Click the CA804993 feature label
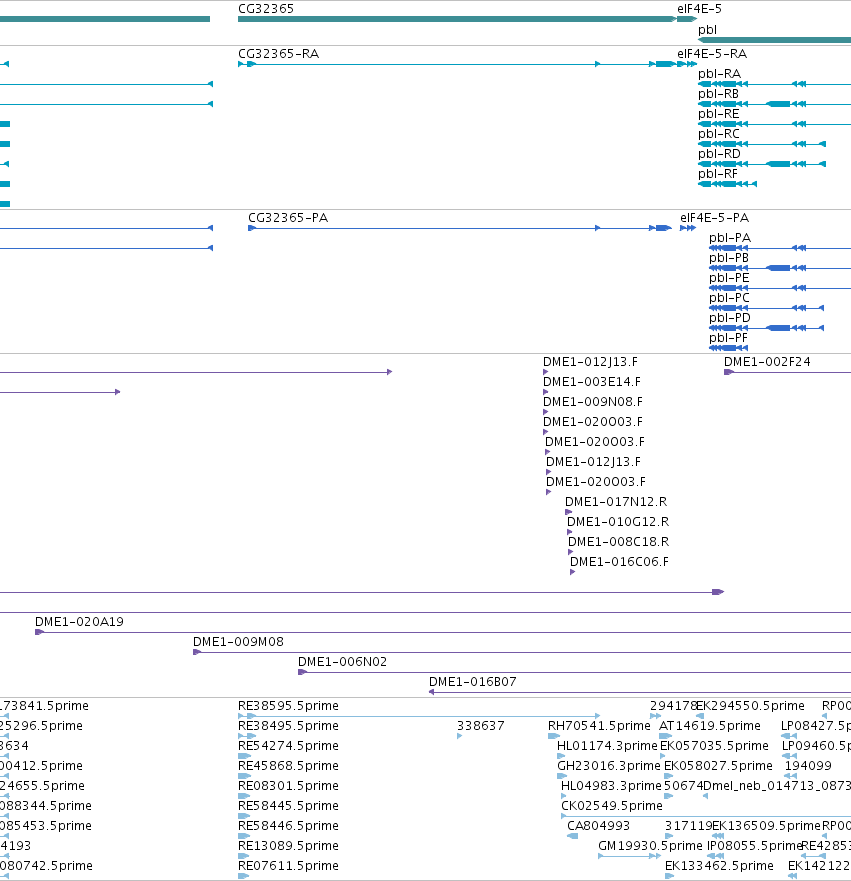The image size is (851, 881). [598, 826]
